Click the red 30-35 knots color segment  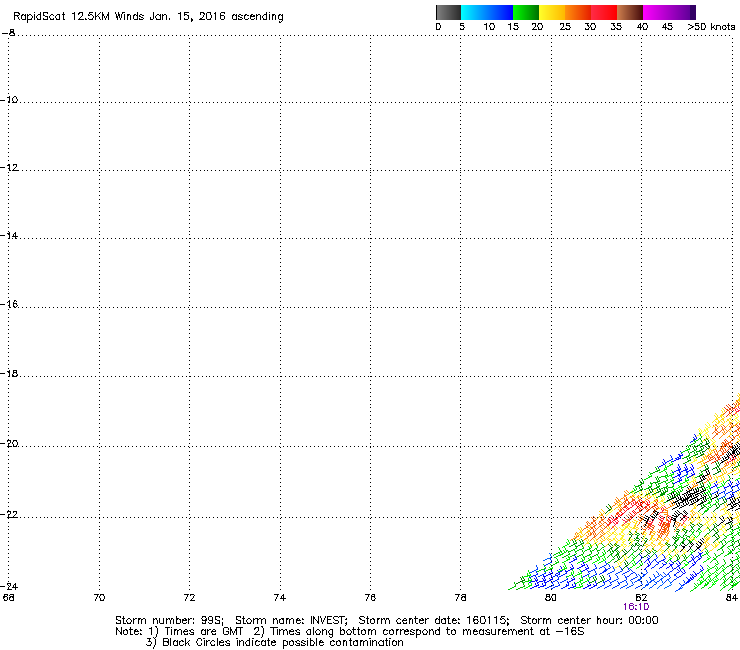point(604,12)
